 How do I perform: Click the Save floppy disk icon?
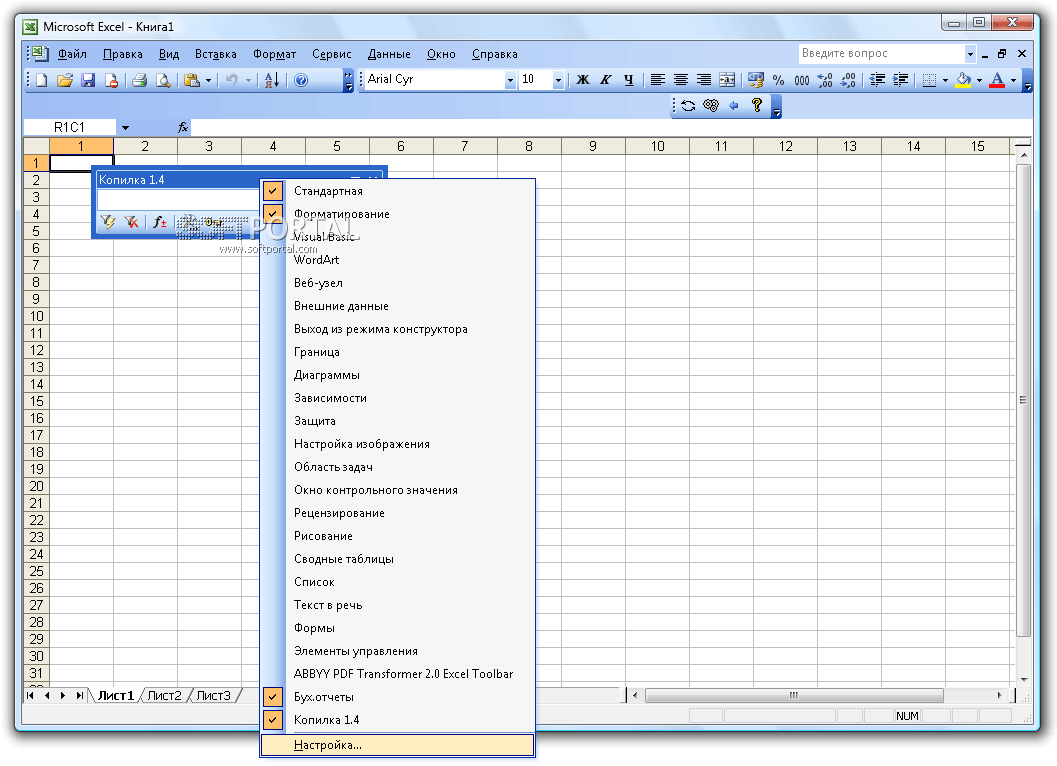tap(88, 80)
